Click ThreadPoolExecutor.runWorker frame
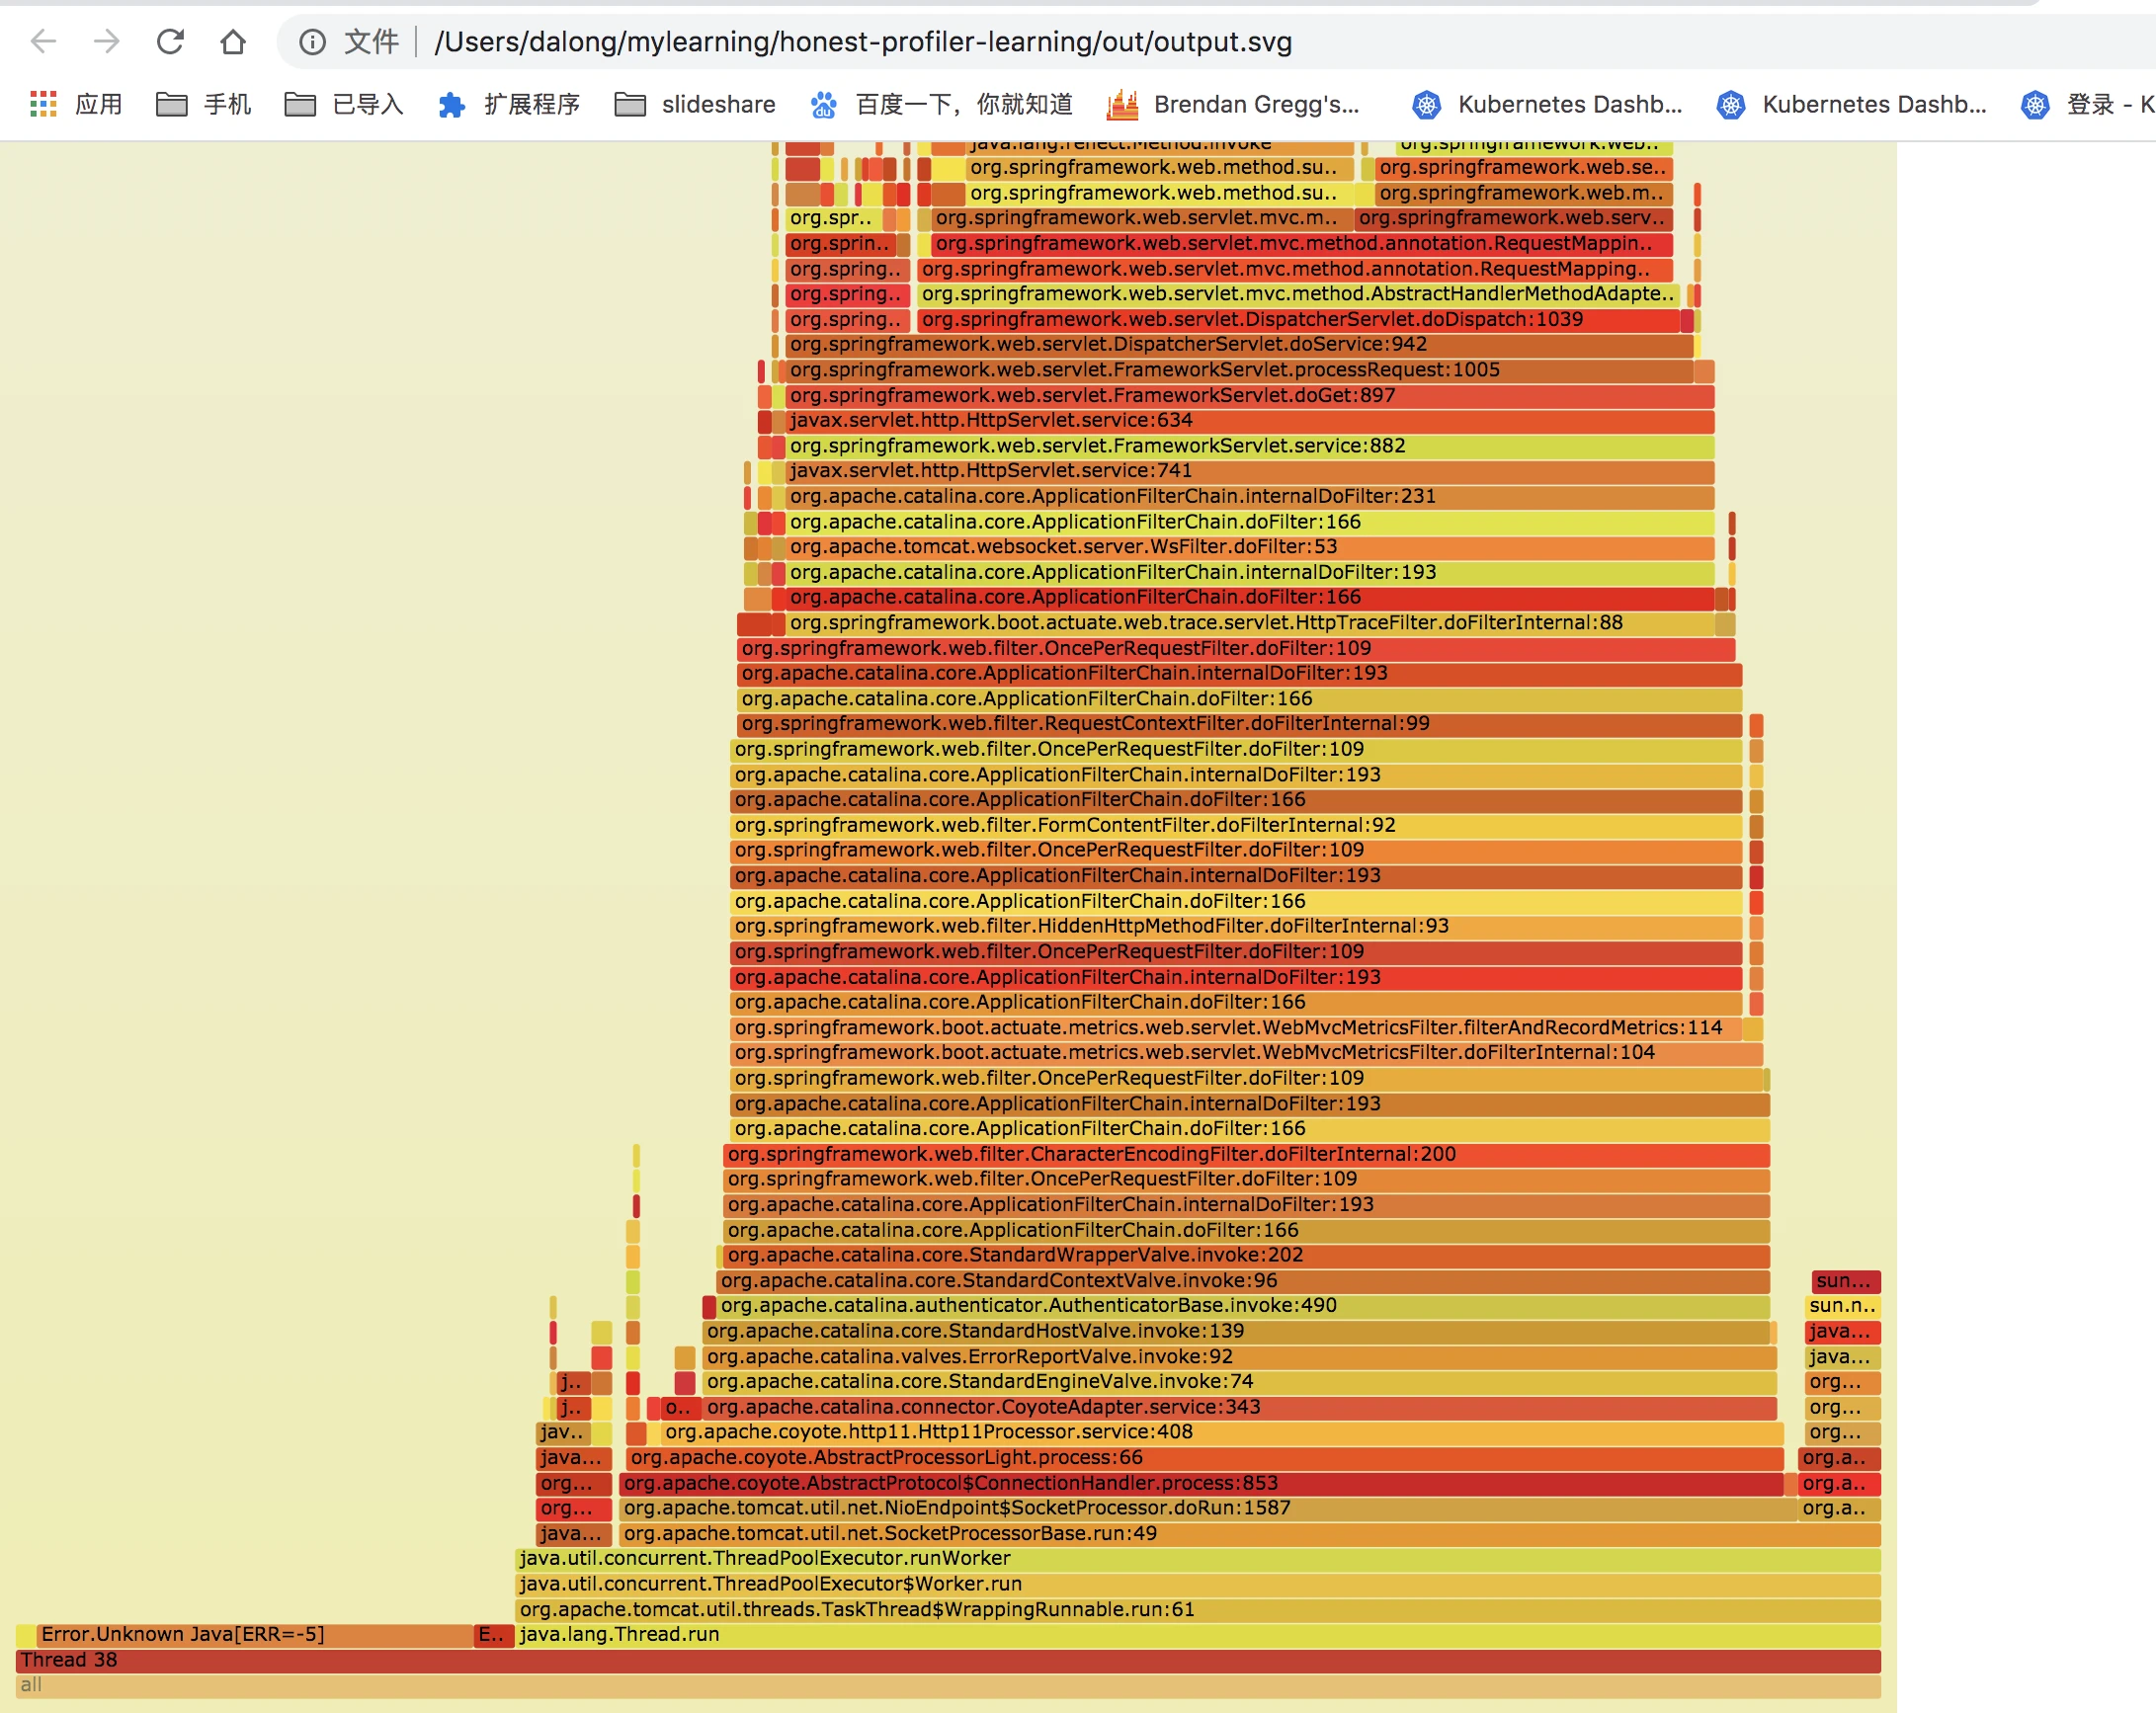Image resolution: width=2156 pixels, height=1713 pixels. pyautogui.click(x=1198, y=1559)
